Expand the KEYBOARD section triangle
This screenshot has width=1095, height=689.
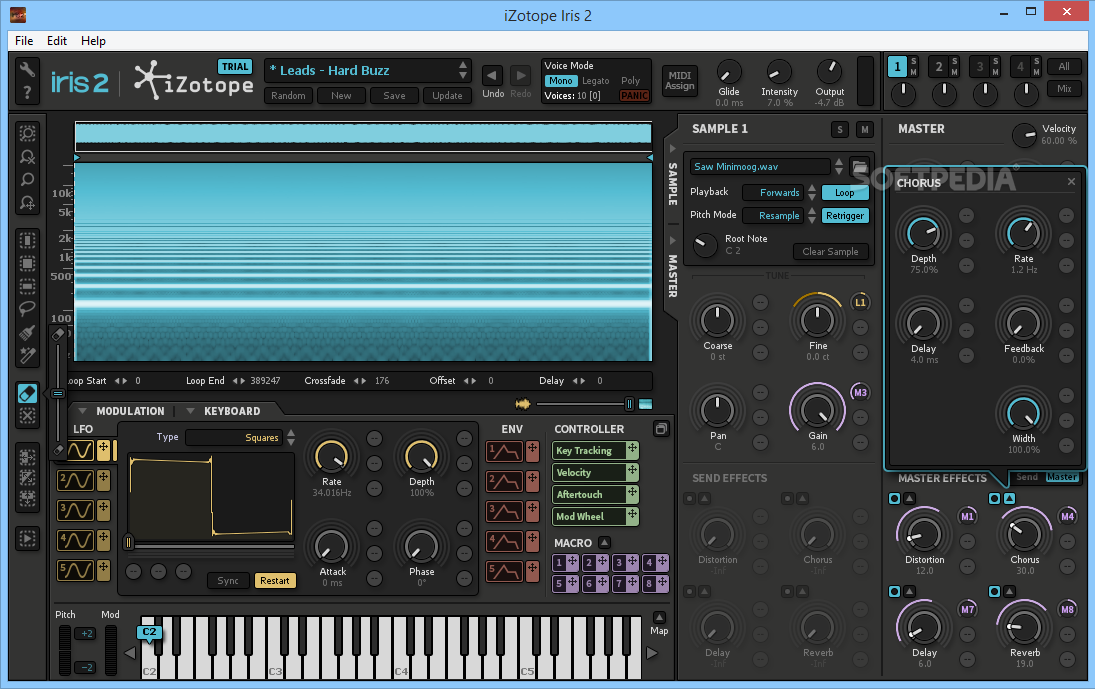click(x=190, y=411)
